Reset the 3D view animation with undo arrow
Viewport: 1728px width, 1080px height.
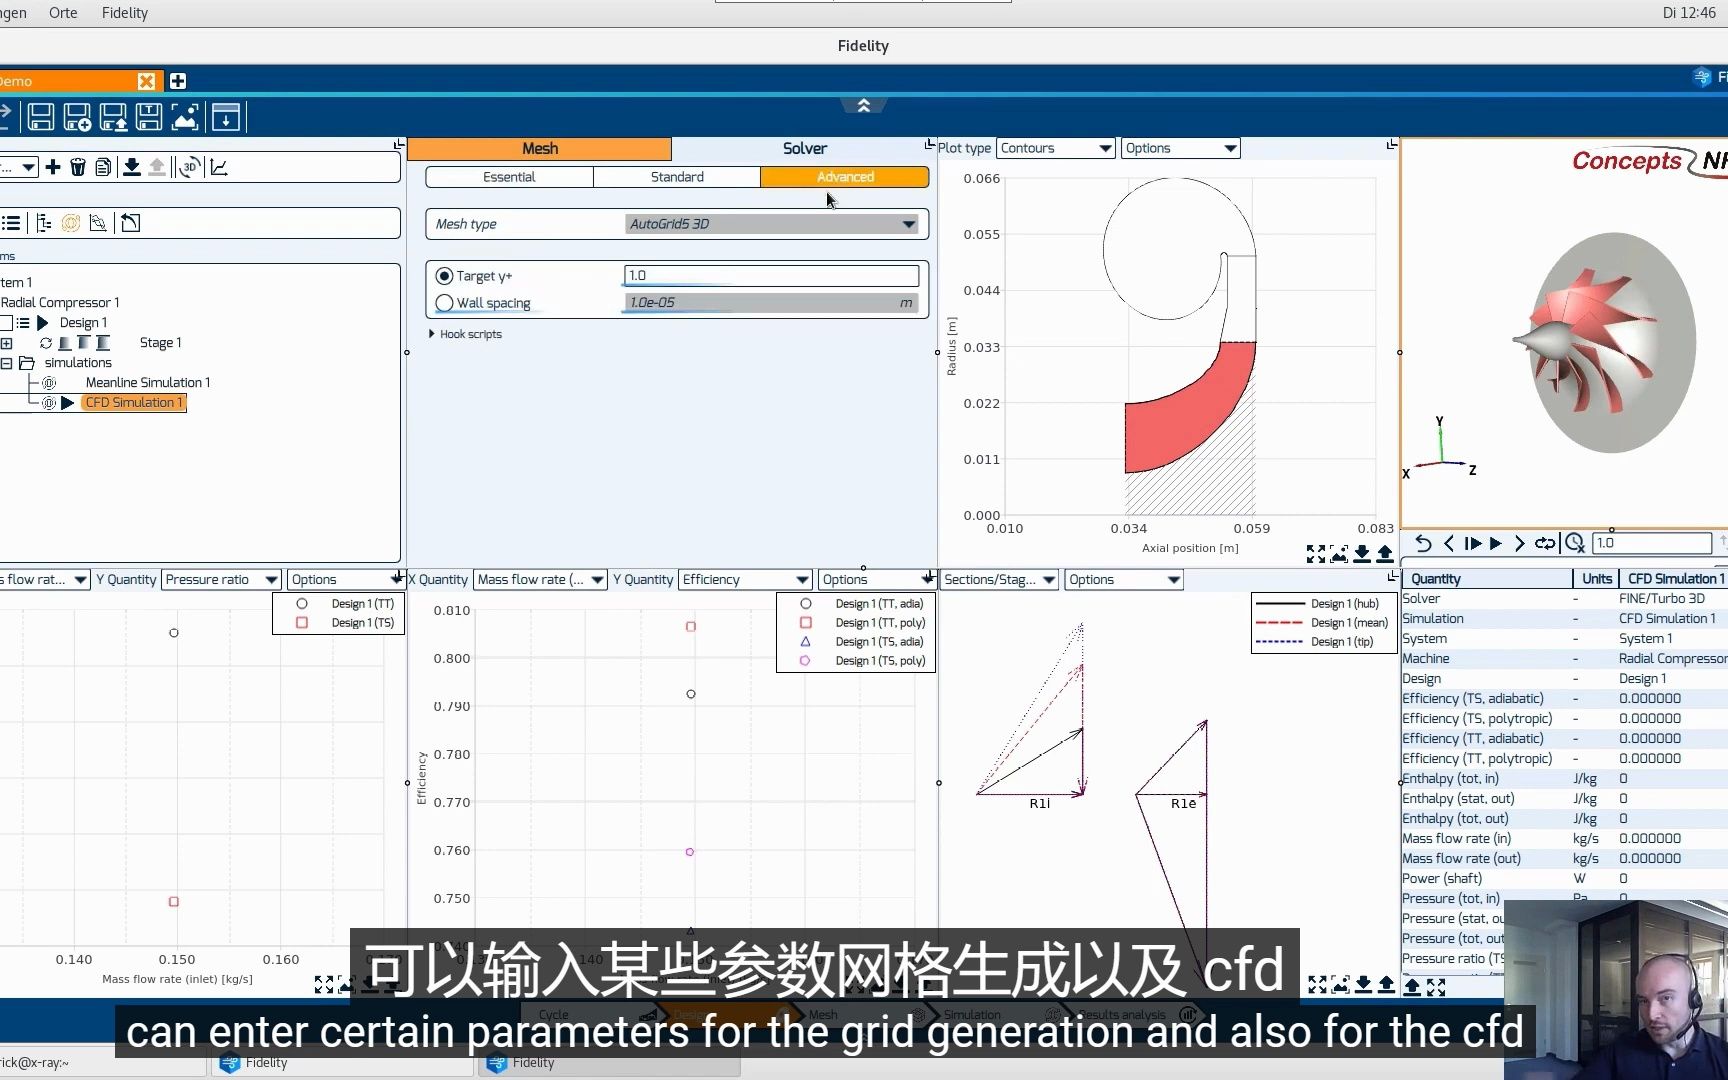pyautogui.click(x=1423, y=543)
